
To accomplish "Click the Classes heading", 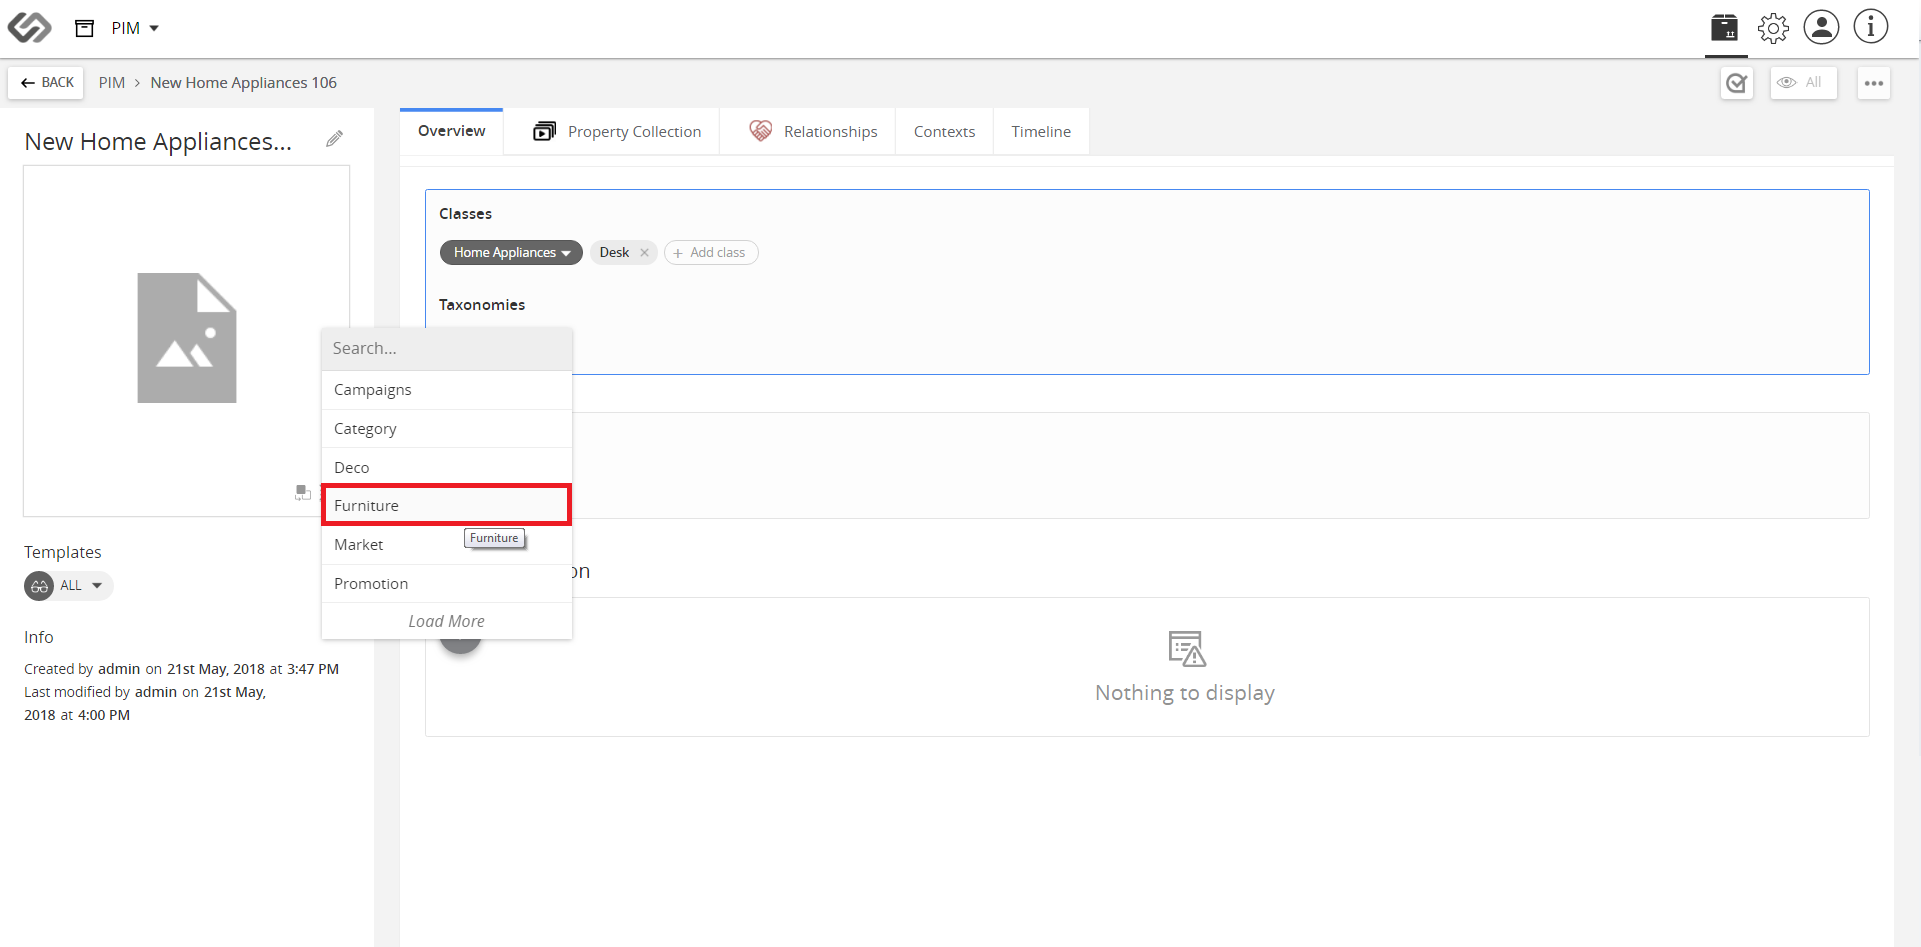I will click(465, 214).
